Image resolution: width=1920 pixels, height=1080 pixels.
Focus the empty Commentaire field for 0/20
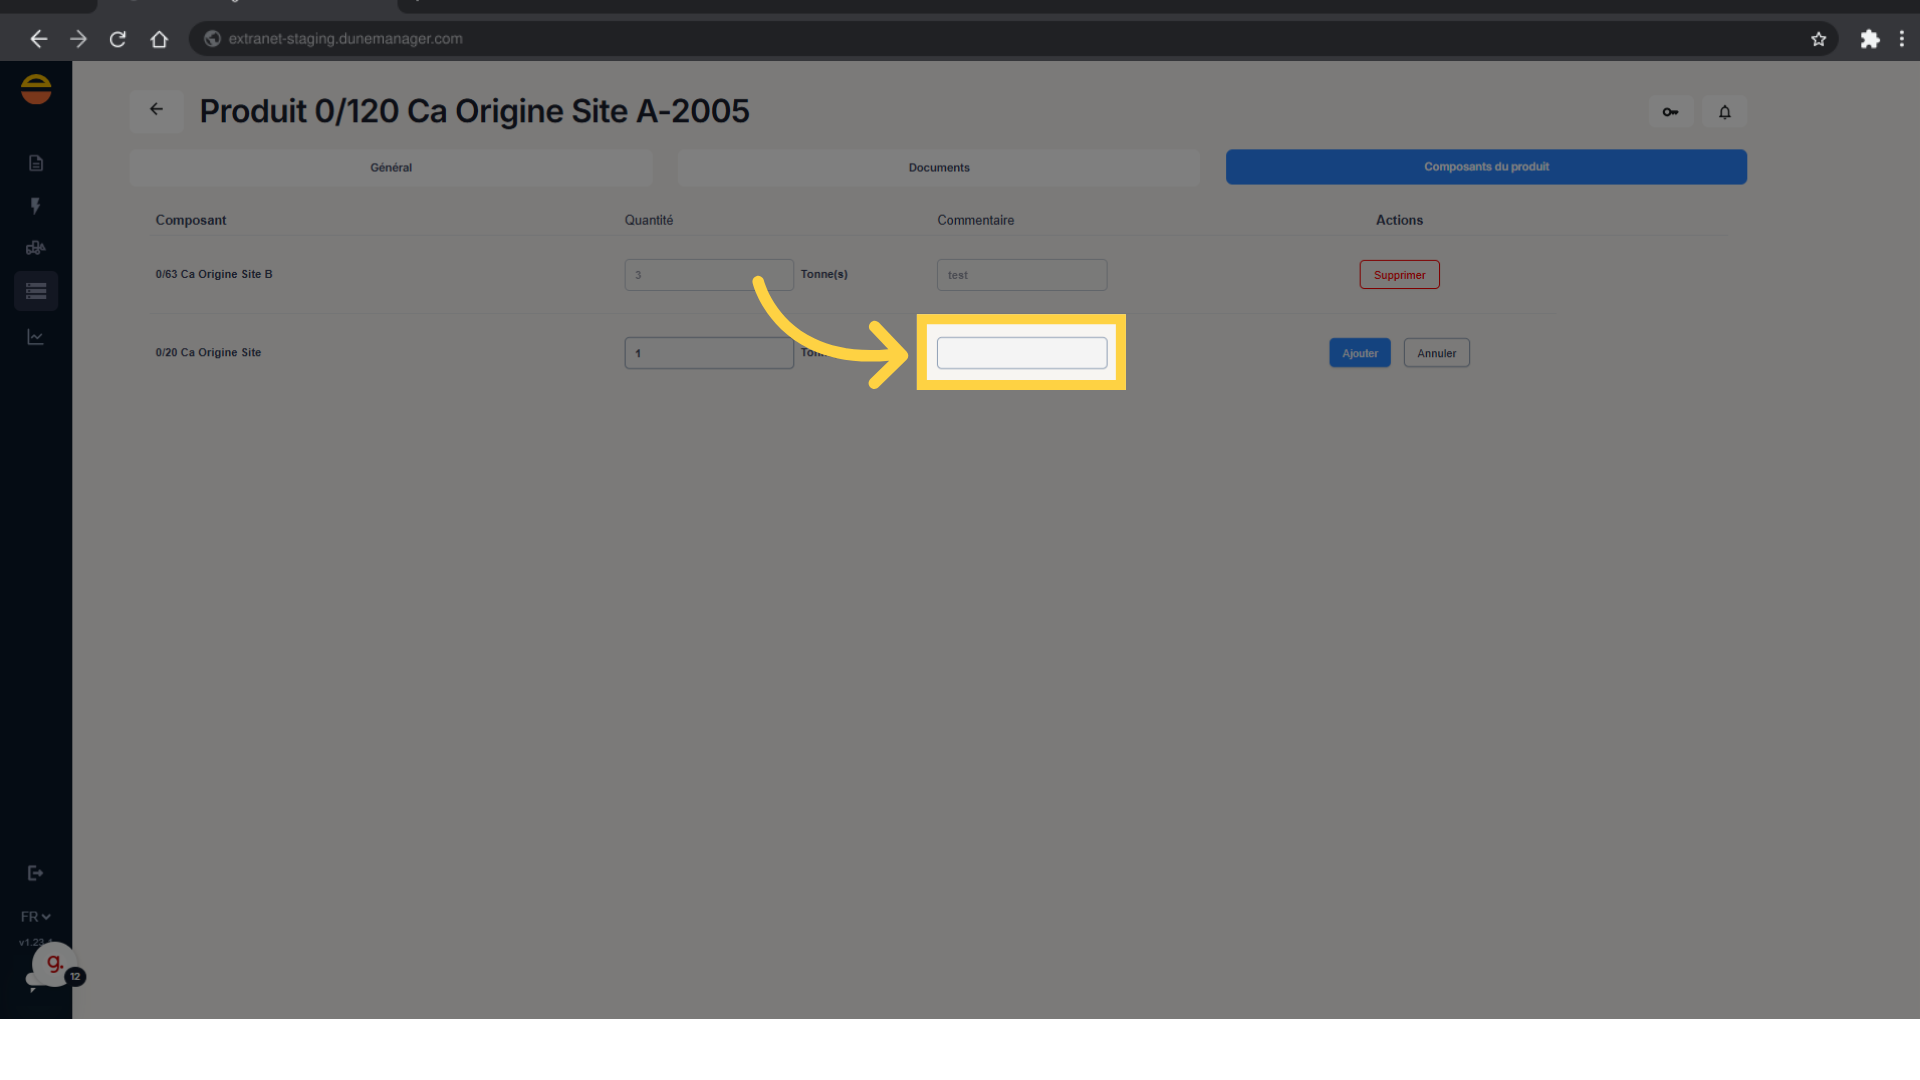coord(1021,353)
